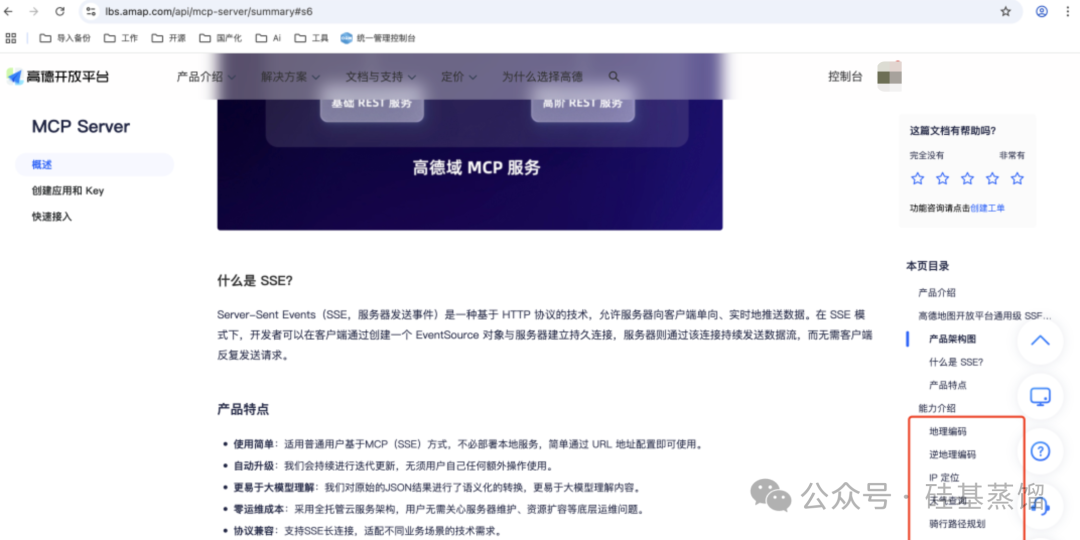Open 控制台 link in header
The image size is (1080, 540).
coord(845,76)
